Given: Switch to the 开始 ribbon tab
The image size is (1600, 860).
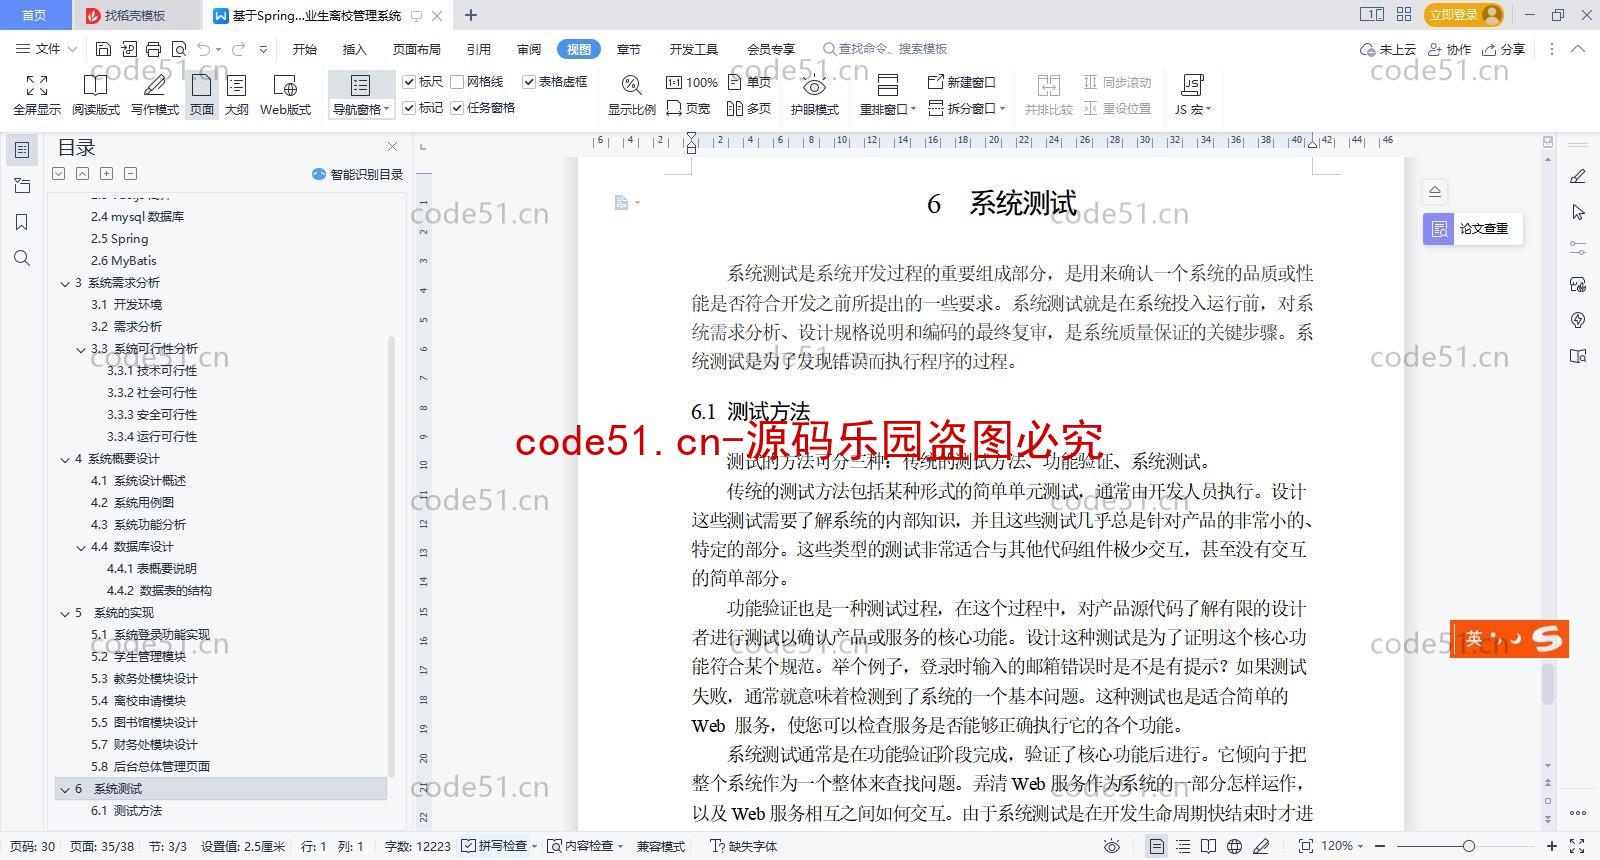Looking at the screenshot, I should tap(304, 49).
